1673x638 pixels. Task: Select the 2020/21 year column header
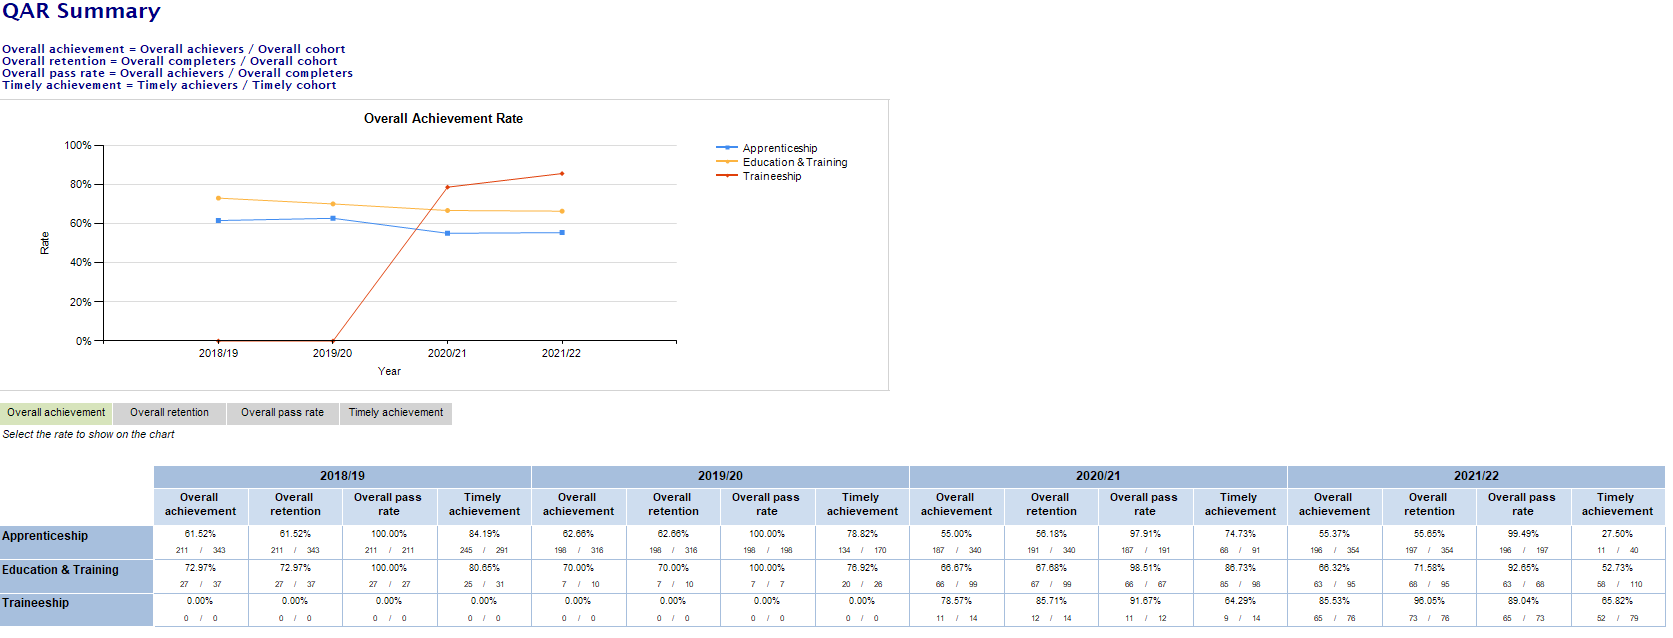tap(1098, 476)
